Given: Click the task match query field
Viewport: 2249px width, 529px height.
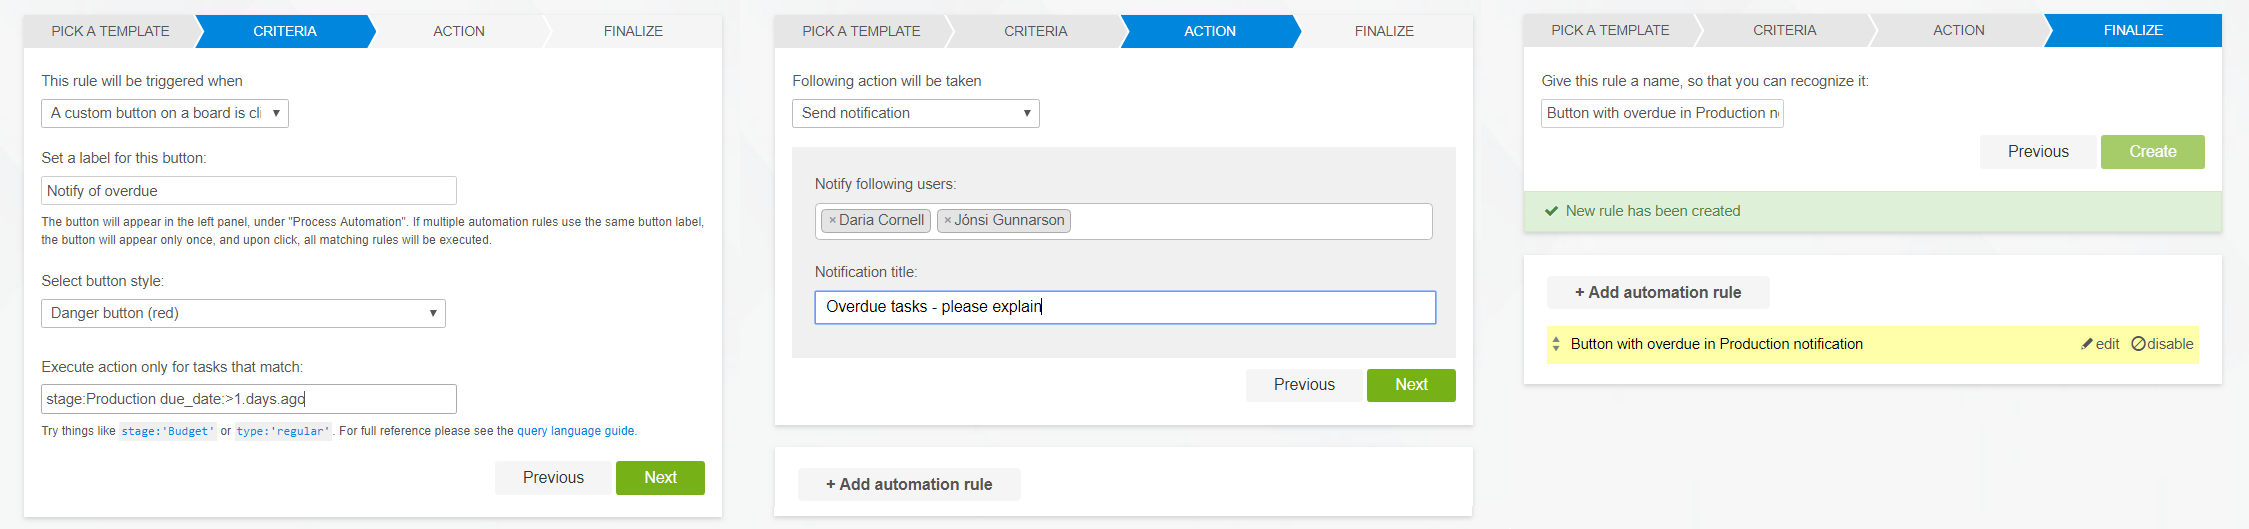Looking at the screenshot, I should pos(248,399).
